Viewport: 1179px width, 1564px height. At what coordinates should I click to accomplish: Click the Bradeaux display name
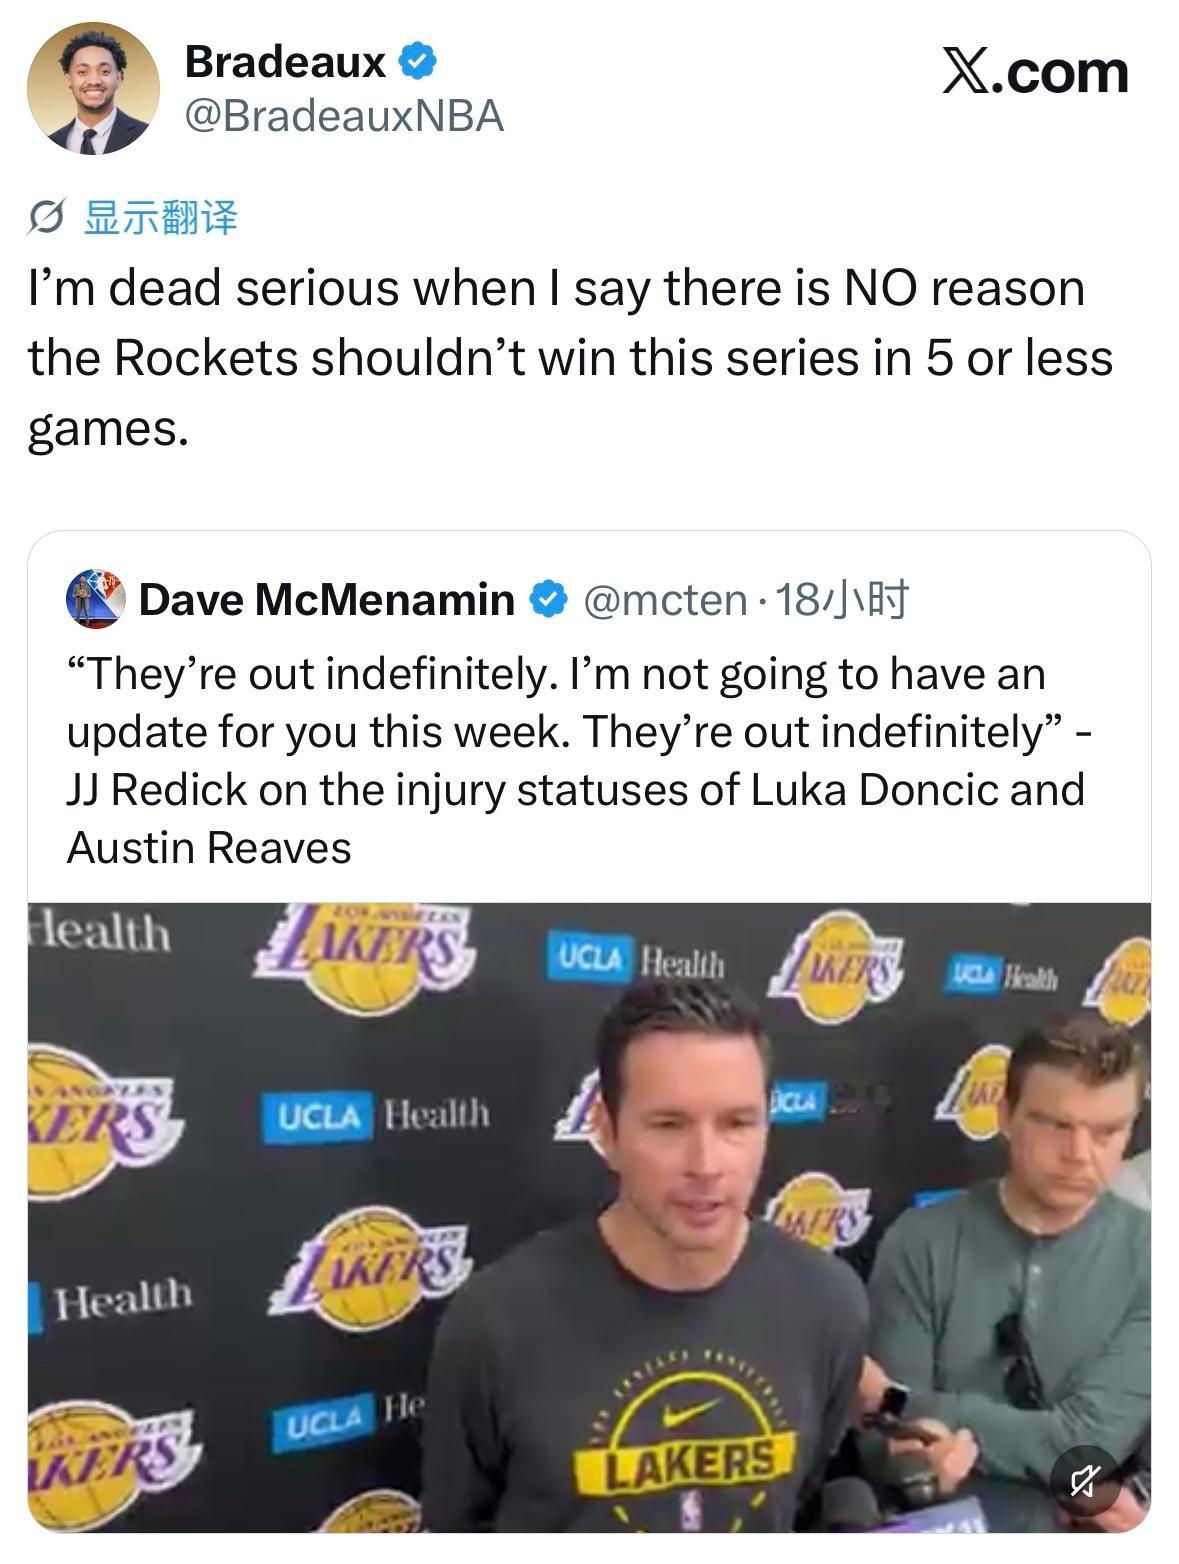(285, 62)
